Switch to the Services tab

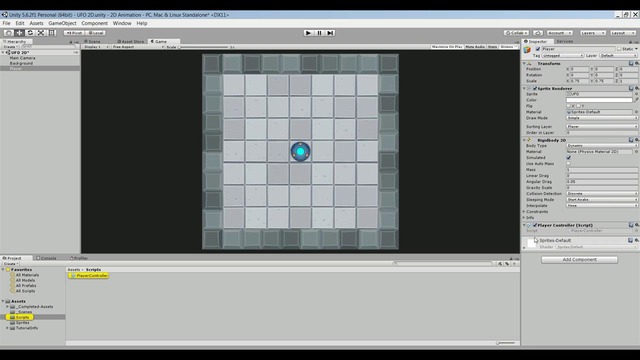(x=564, y=41)
